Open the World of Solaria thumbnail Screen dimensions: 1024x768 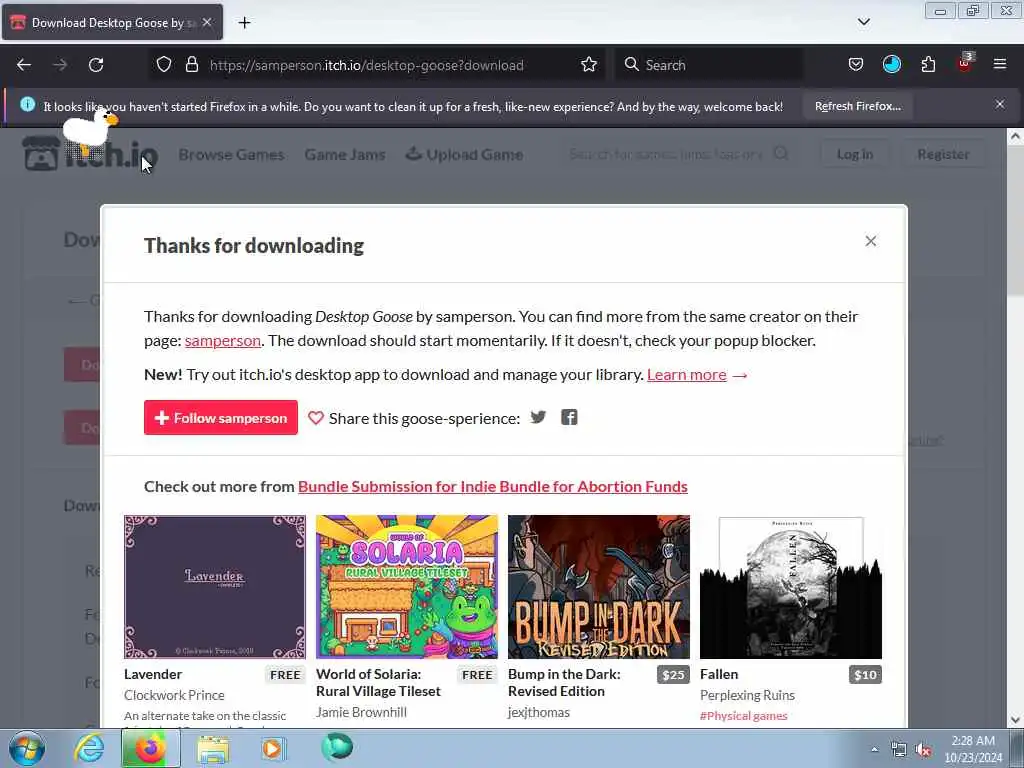[x=407, y=586]
